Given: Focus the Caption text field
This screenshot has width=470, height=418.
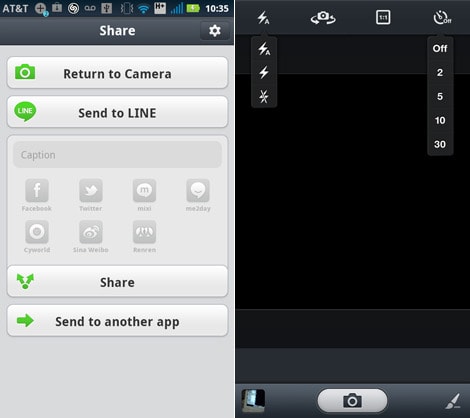Looking at the screenshot, I should (117, 155).
